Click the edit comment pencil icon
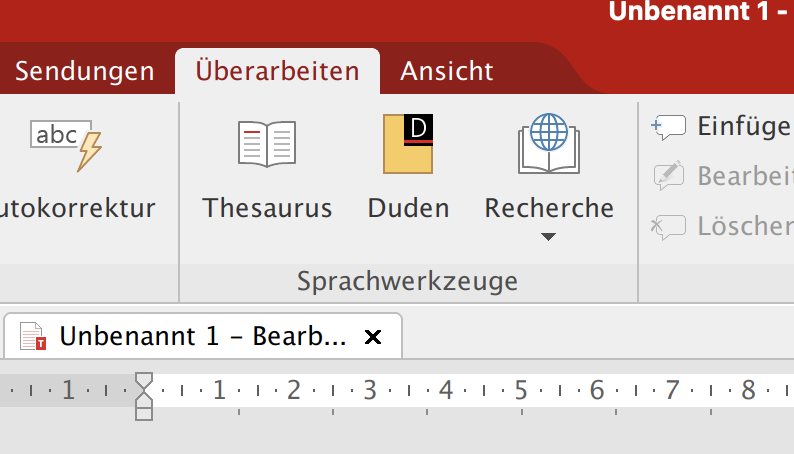Screen dimensions: 794x454 coord(668,176)
